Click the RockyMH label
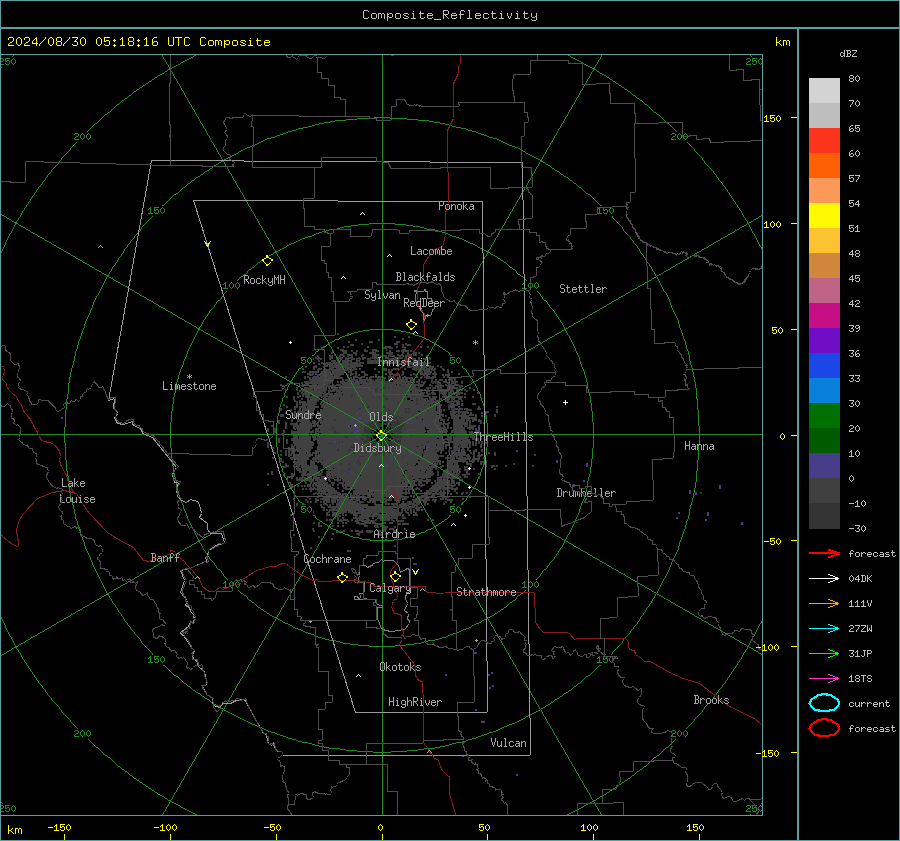Viewport: 900px width, 841px height. tap(264, 280)
